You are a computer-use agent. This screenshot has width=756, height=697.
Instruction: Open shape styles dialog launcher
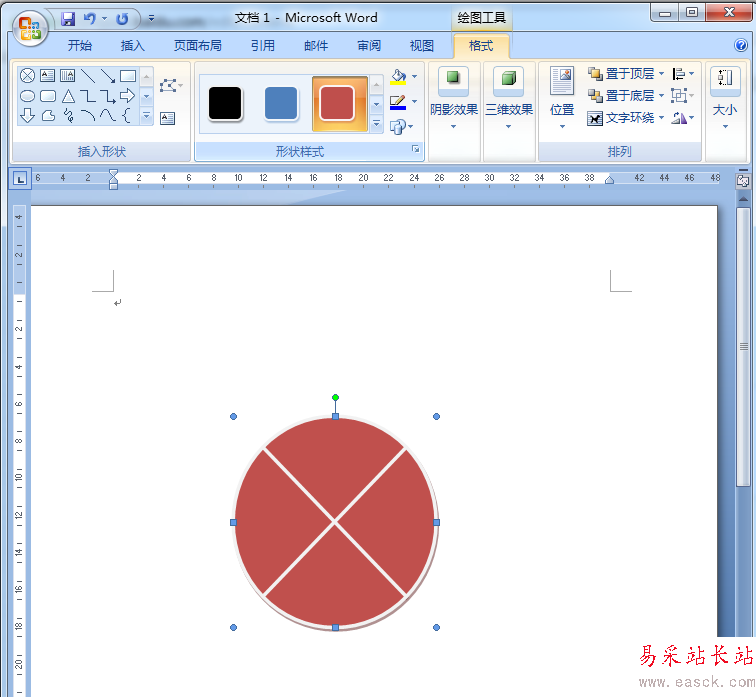click(x=416, y=149)
